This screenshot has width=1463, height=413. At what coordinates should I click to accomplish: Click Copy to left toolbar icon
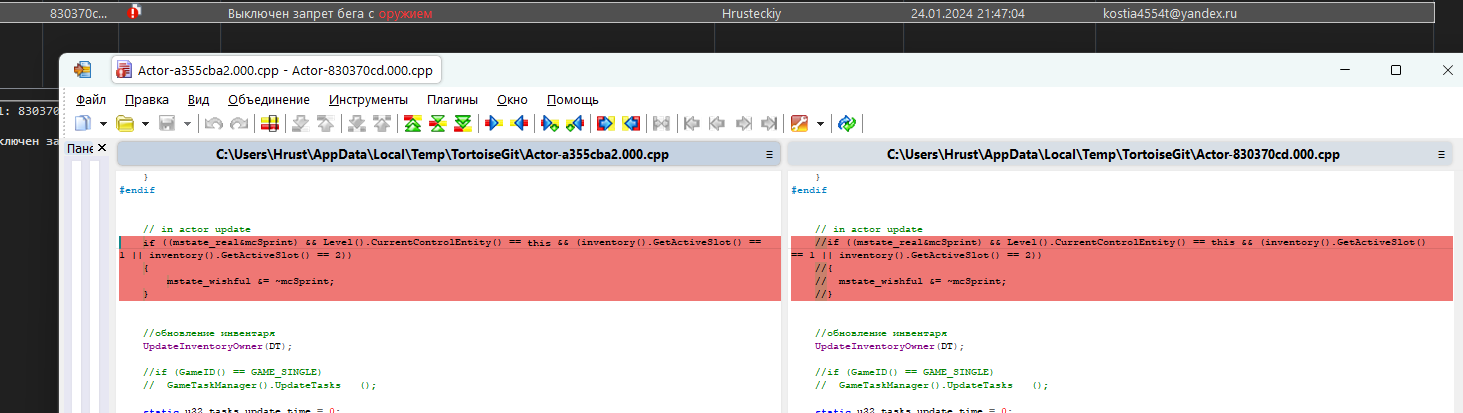tap(519, 123)
